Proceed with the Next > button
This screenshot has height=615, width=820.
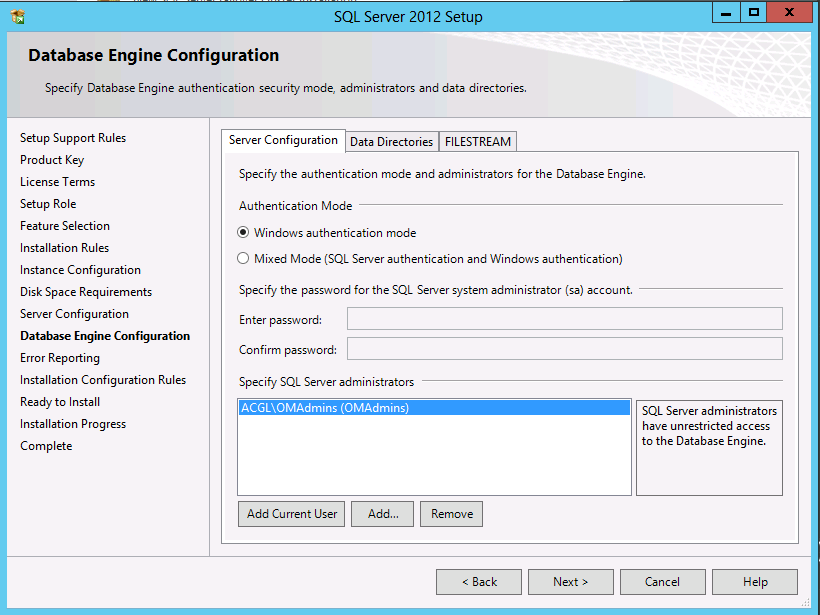[x=571, y=582]
